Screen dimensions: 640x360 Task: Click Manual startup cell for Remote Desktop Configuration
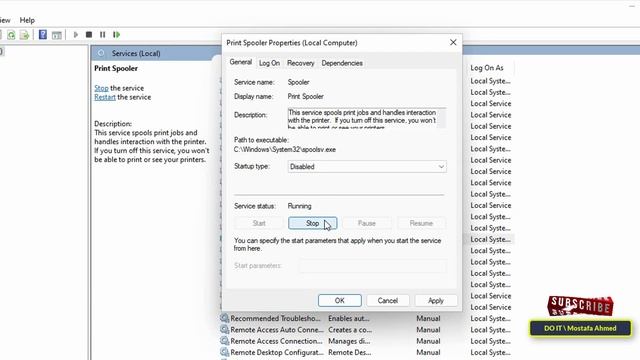pos(428,352)
